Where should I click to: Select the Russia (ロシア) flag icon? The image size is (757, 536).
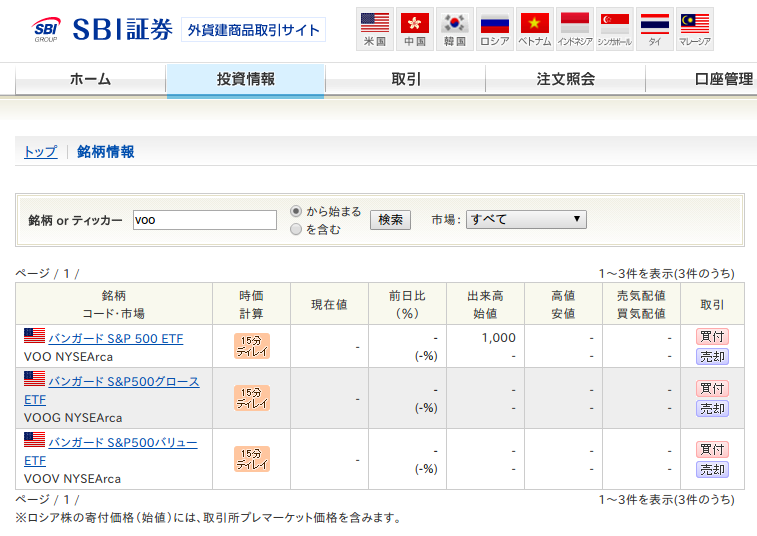coord(495,29)
